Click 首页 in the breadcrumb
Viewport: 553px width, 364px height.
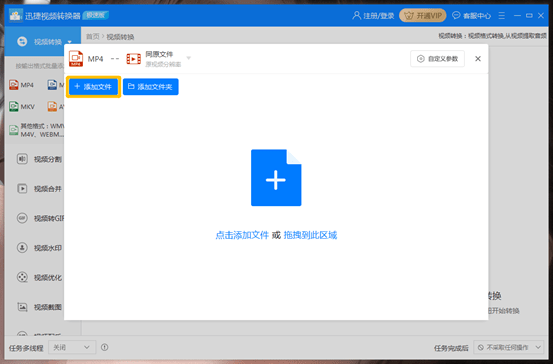pyautogui.click(x=93, y=37)
